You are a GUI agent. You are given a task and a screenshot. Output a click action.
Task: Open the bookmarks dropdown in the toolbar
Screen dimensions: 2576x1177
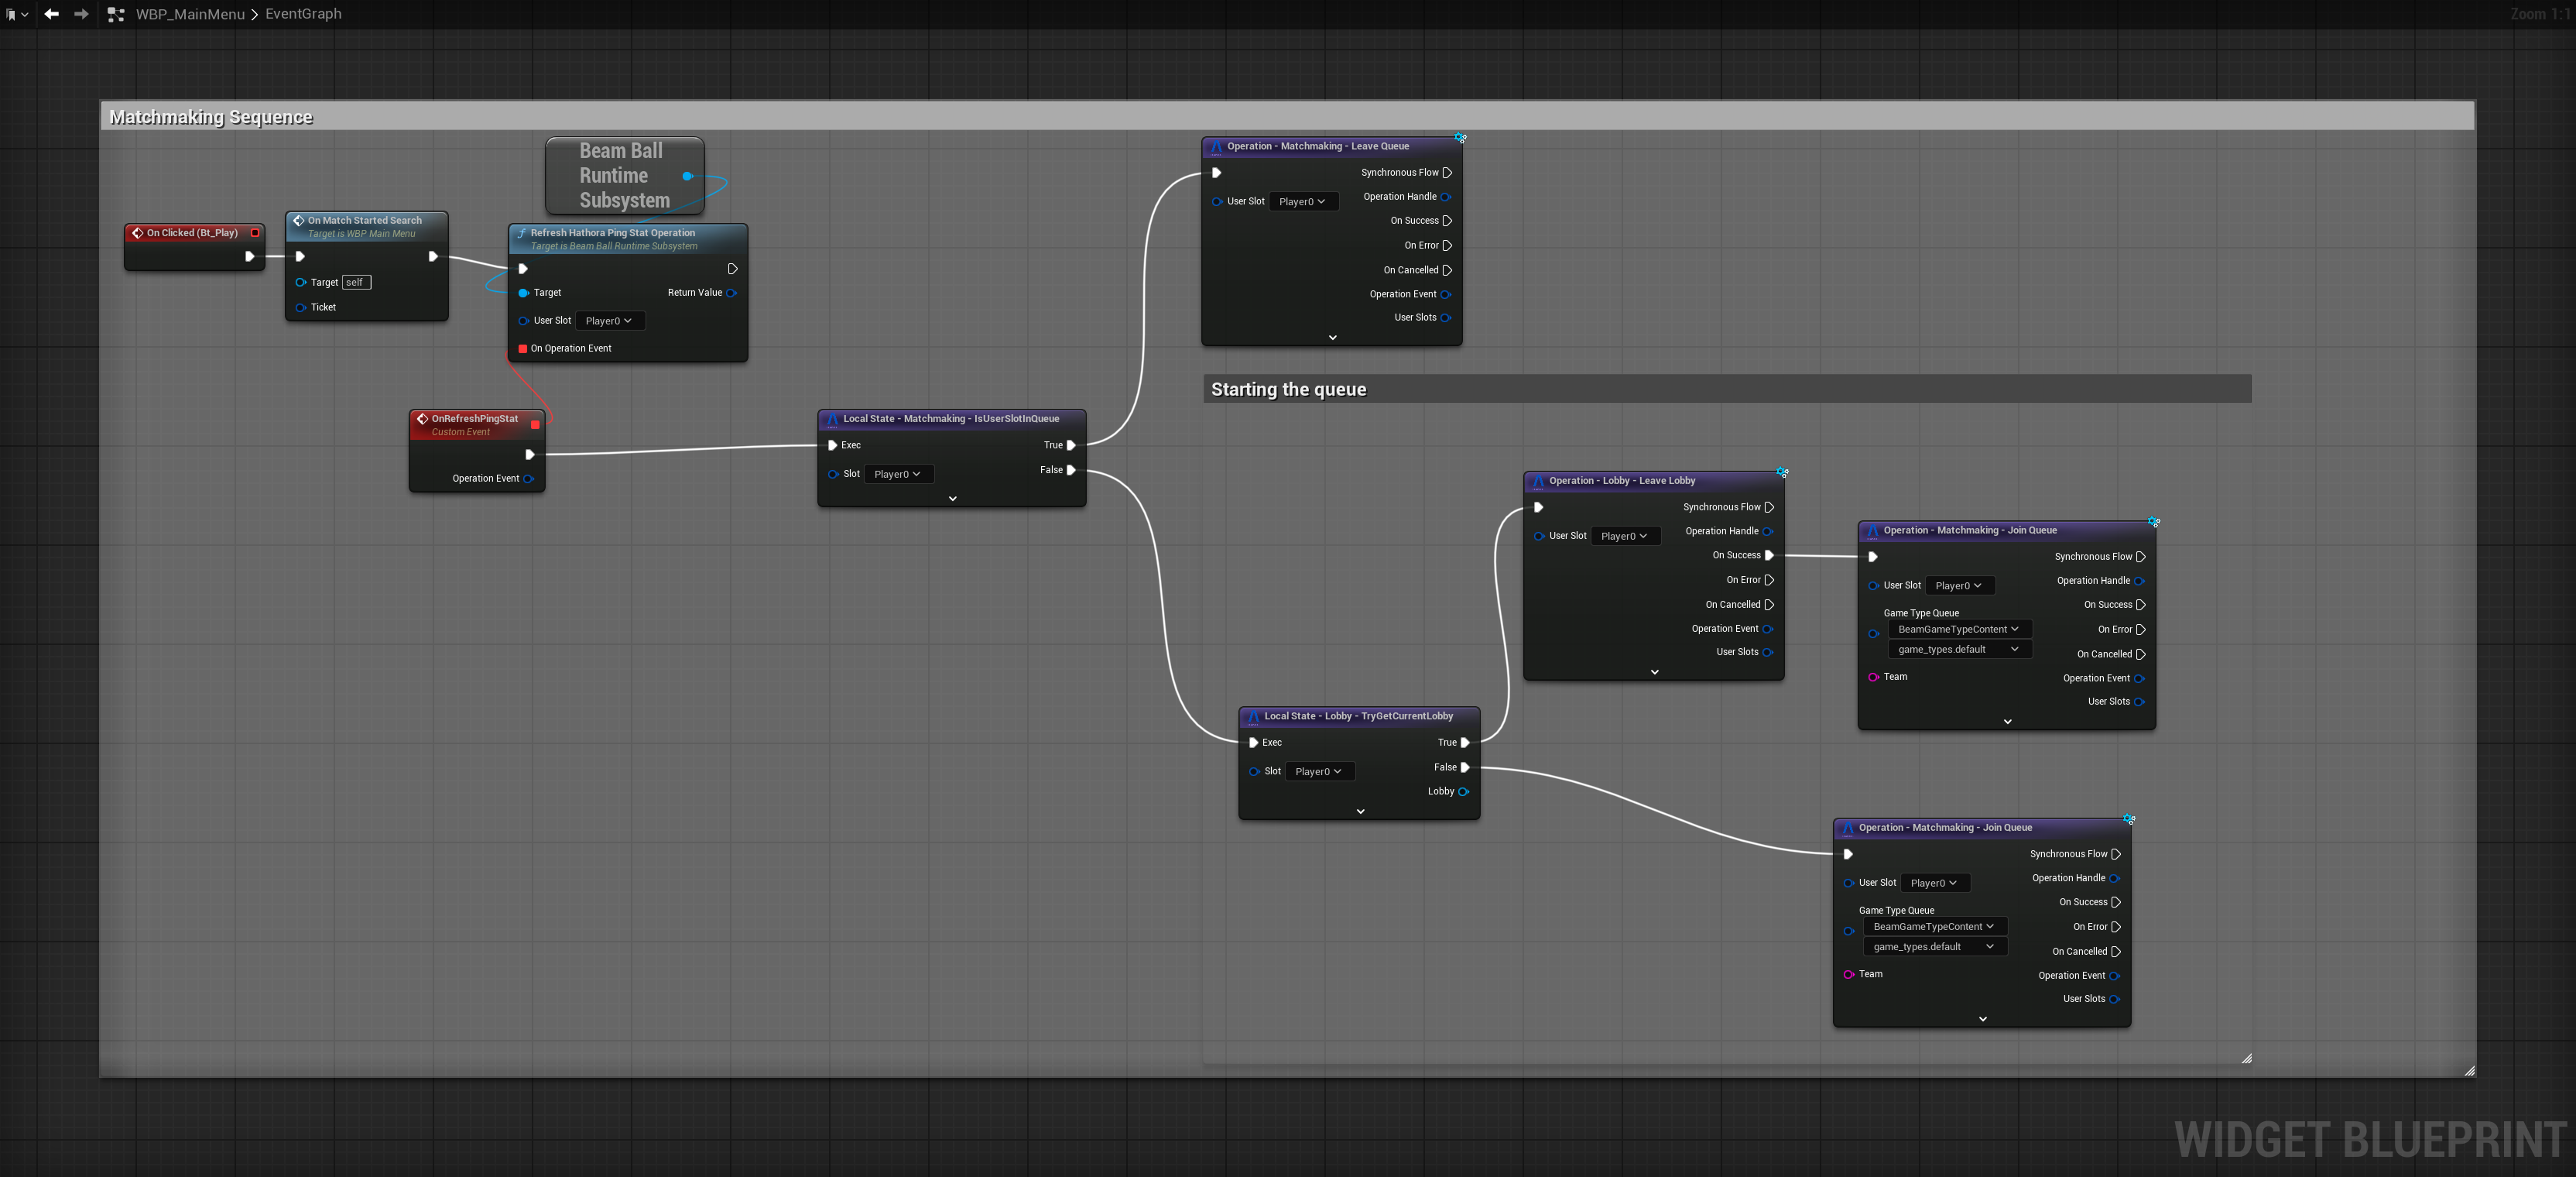point(16,14)
